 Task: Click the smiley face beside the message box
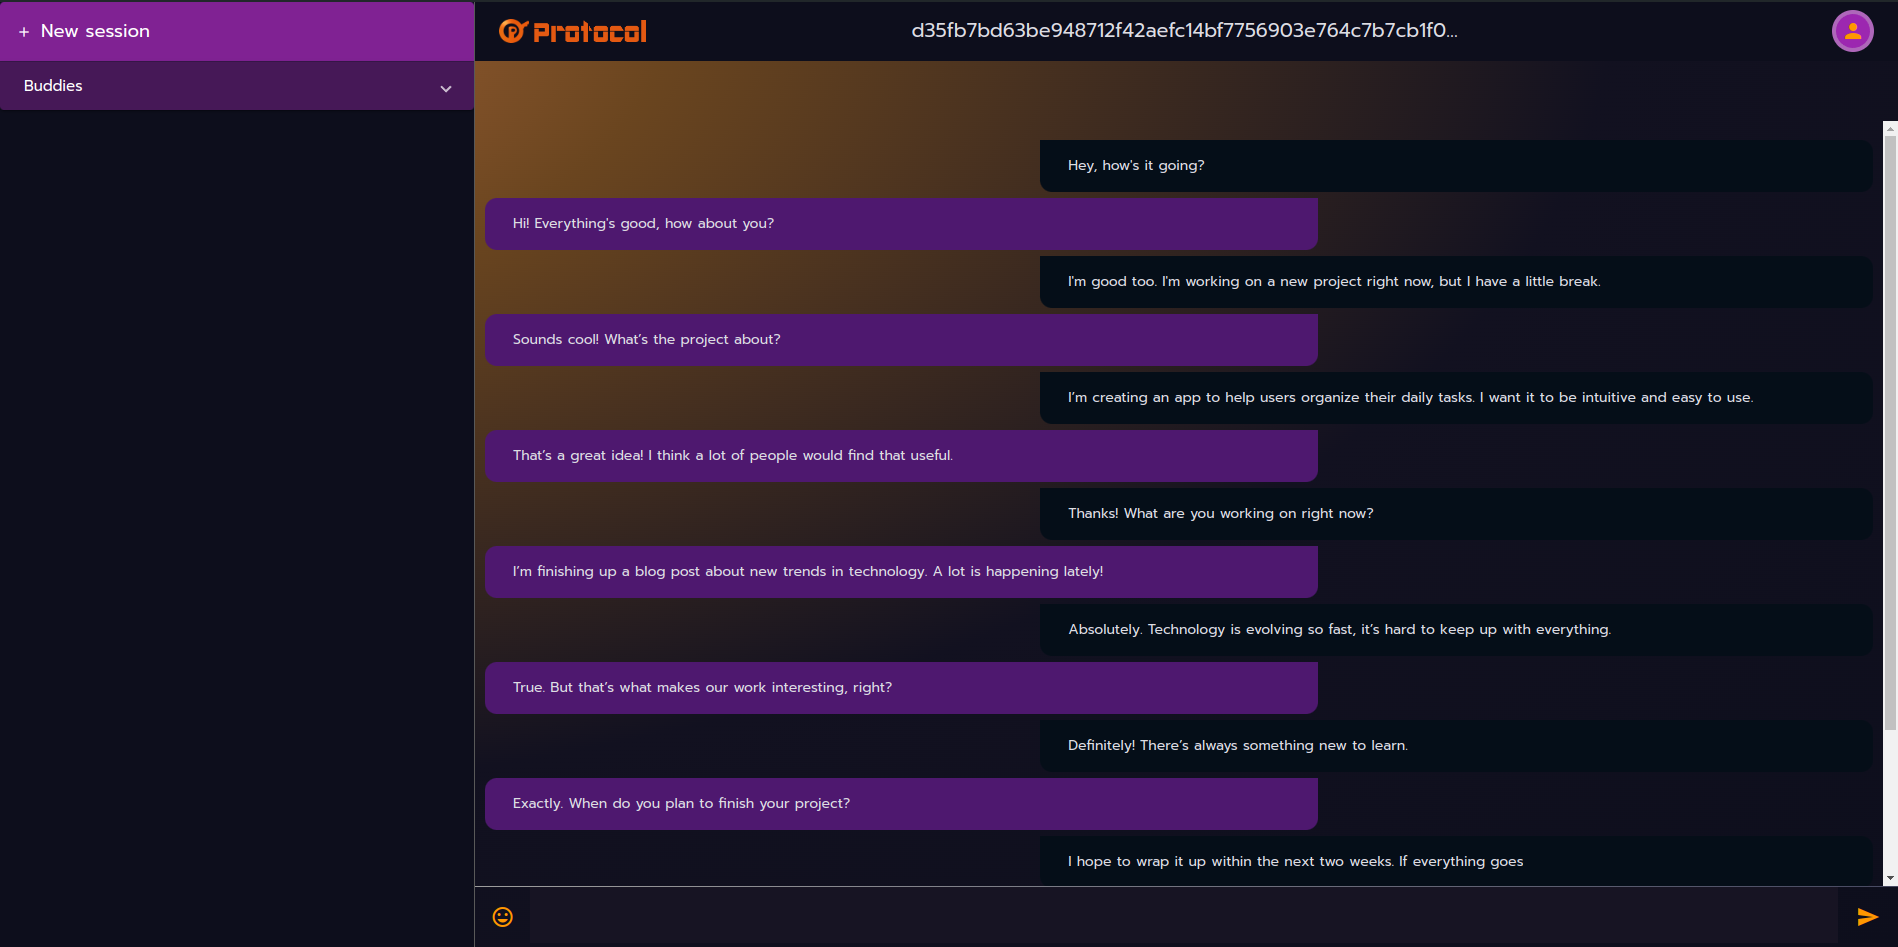point(501,915)
